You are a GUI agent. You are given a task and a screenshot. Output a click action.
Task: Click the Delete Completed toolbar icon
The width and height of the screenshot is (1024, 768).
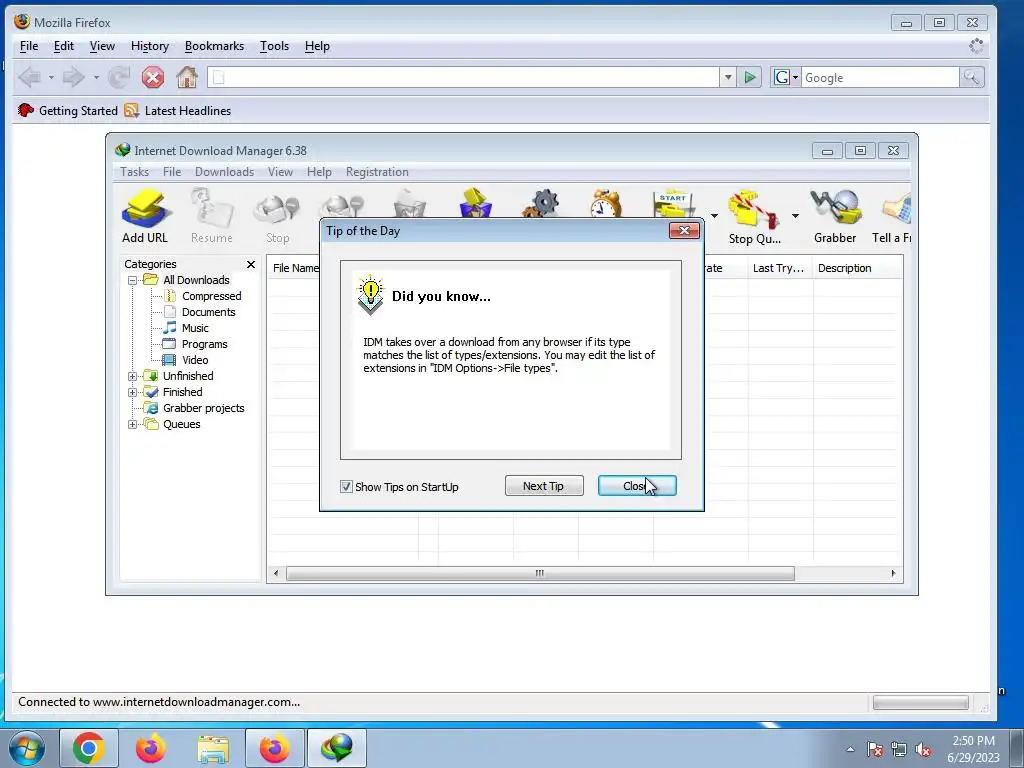(475, 203)
